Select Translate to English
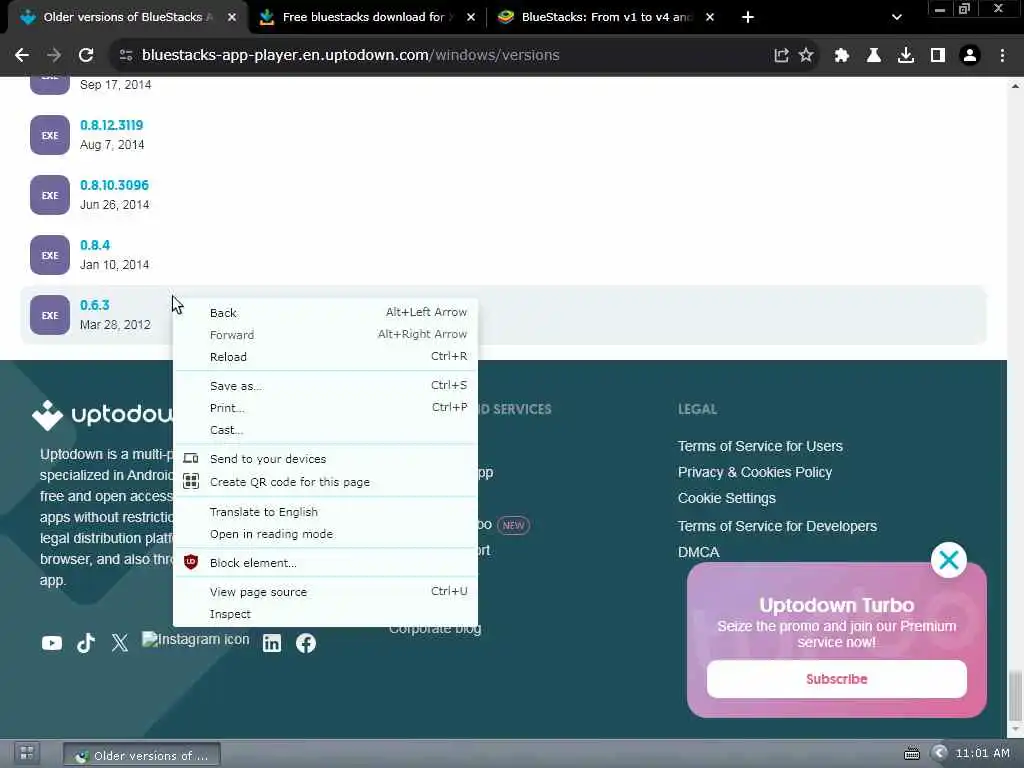The image size is (1024, 768). [x=325, y=512]
